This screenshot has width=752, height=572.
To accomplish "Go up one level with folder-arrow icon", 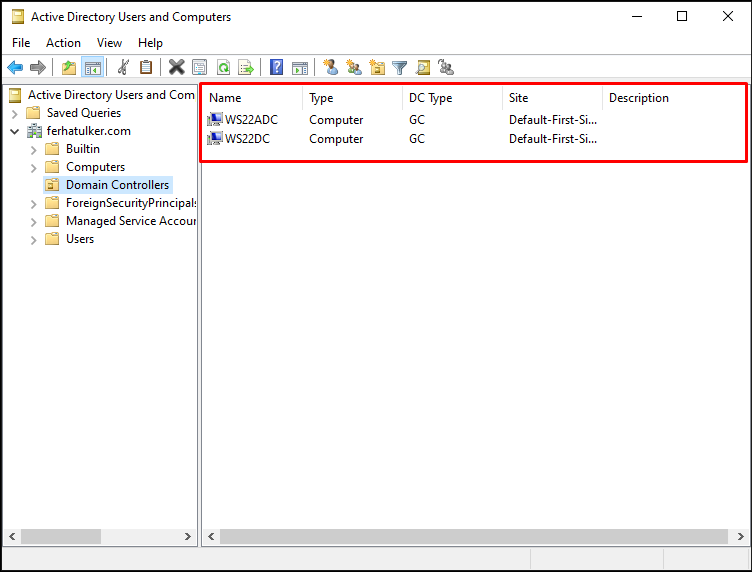I will 69,68.
